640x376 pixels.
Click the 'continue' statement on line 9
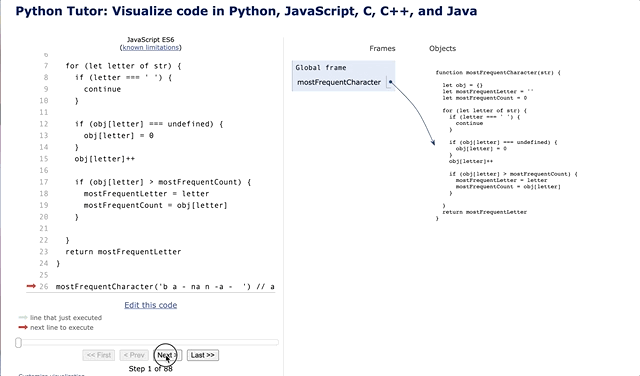coord(102,89)
